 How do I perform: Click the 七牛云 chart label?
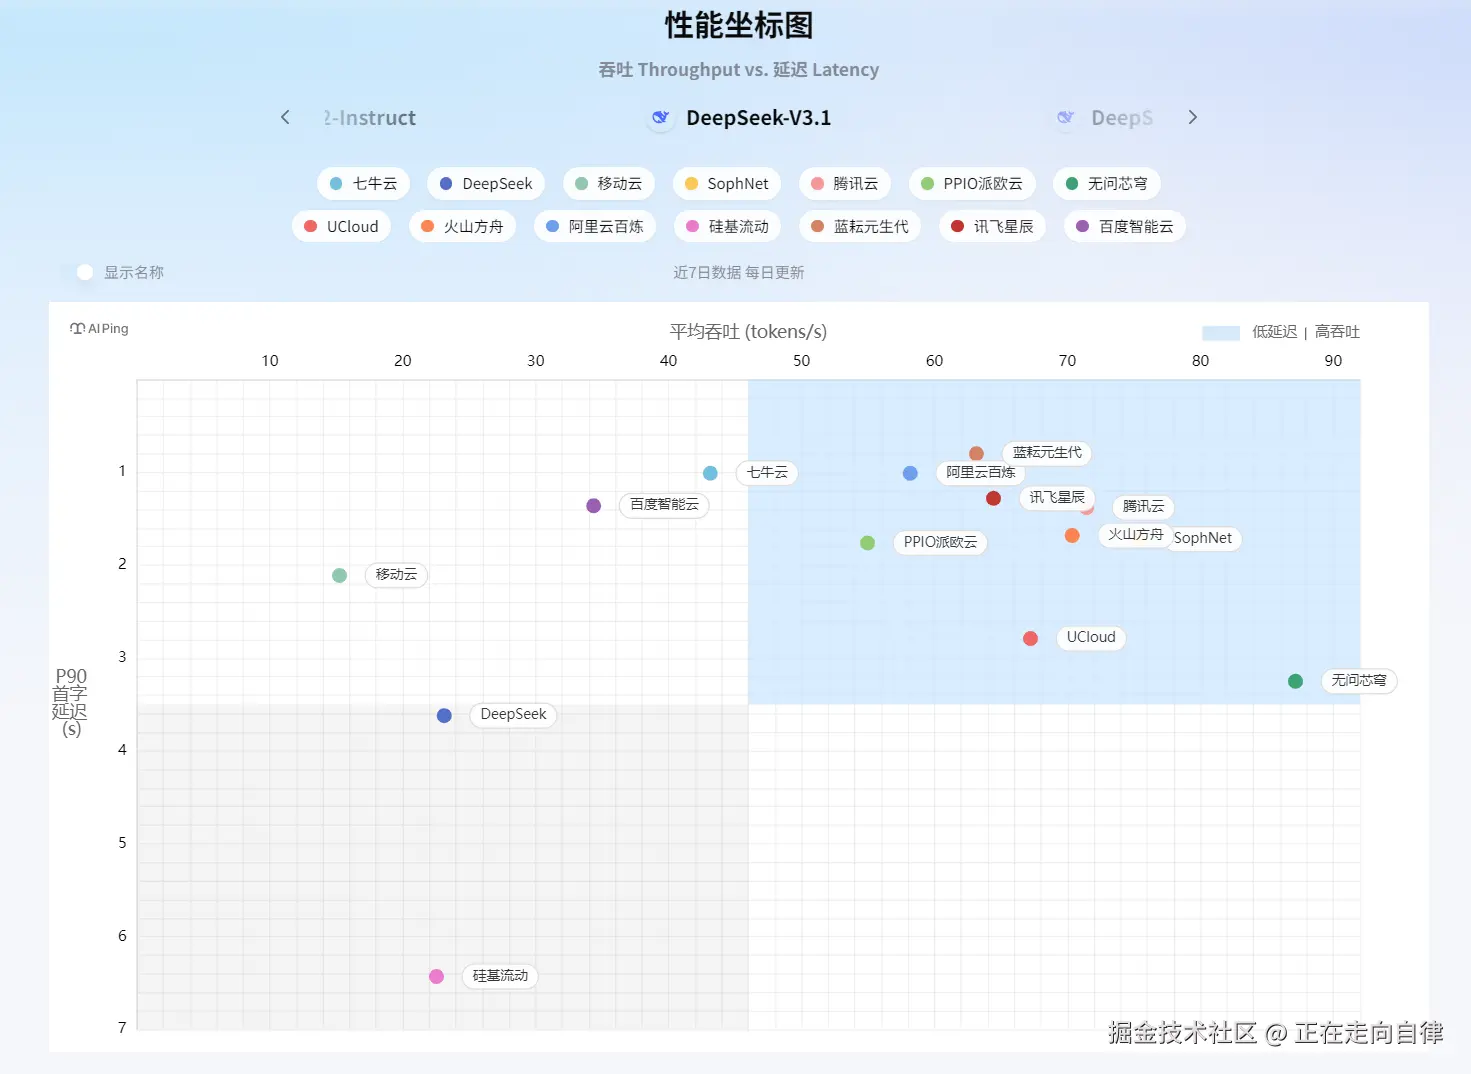(767, 473)
